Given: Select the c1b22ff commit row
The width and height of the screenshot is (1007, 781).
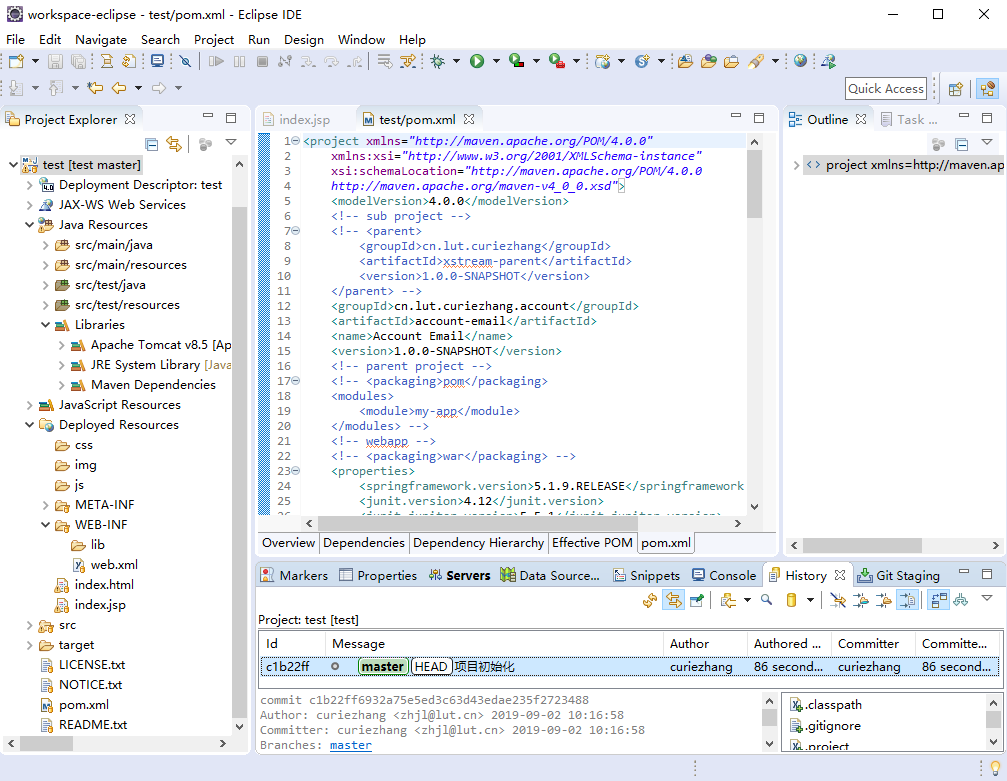Looking at the screenshot, I should tap(629, 667).
